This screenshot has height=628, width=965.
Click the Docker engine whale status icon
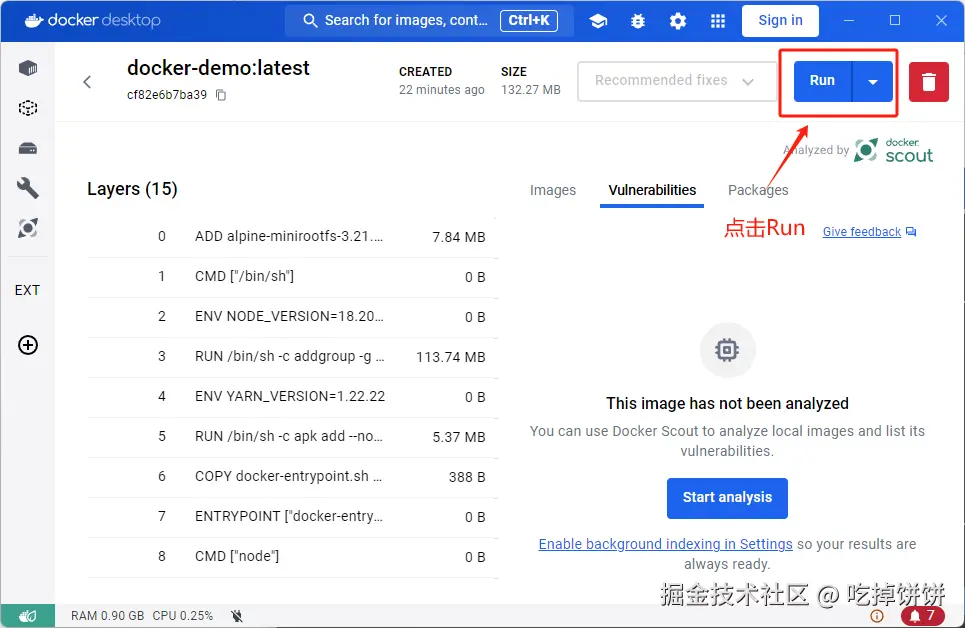coord(28,616)
